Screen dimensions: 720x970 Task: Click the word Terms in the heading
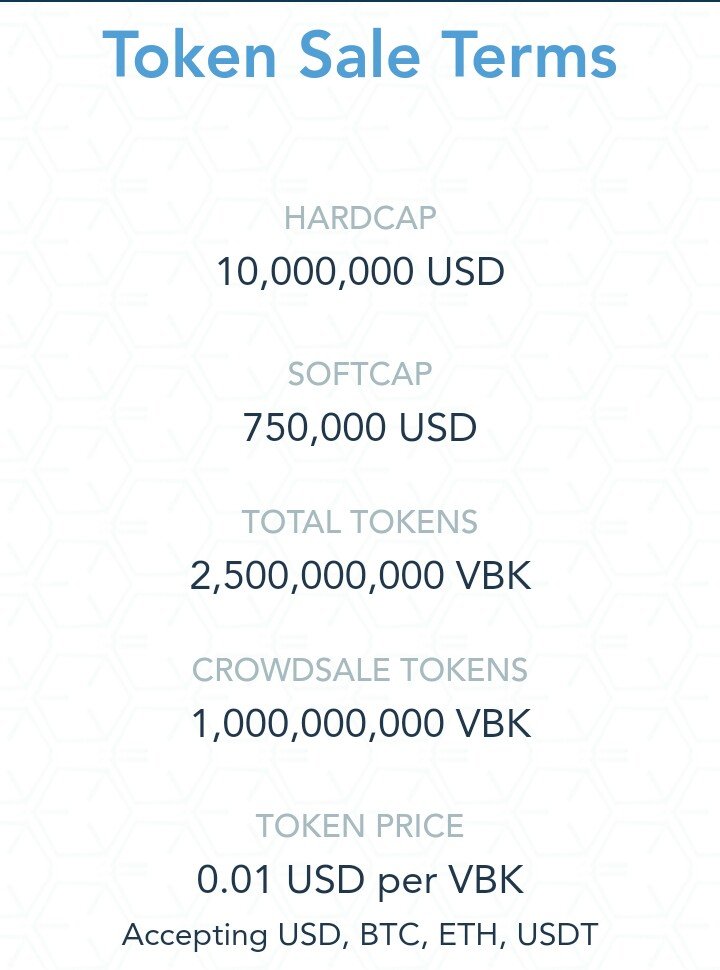pos(529,55)
